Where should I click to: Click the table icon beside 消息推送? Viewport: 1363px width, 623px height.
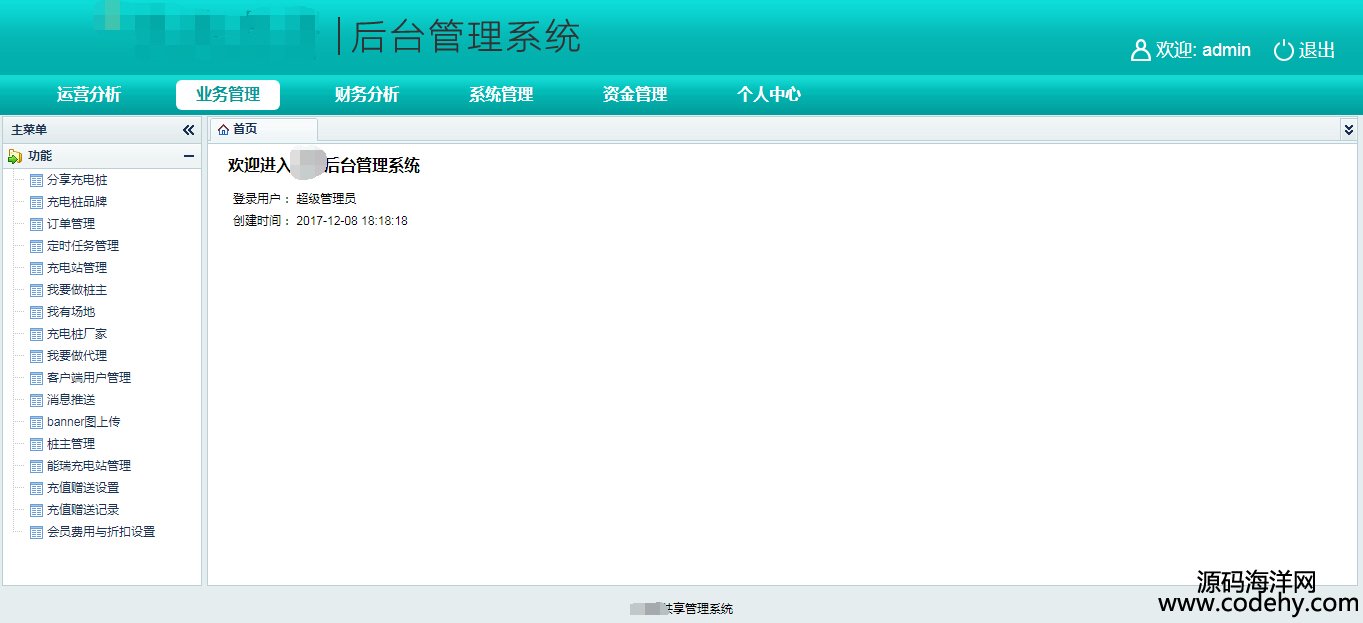pyautogui.click(x=37, y=401)
